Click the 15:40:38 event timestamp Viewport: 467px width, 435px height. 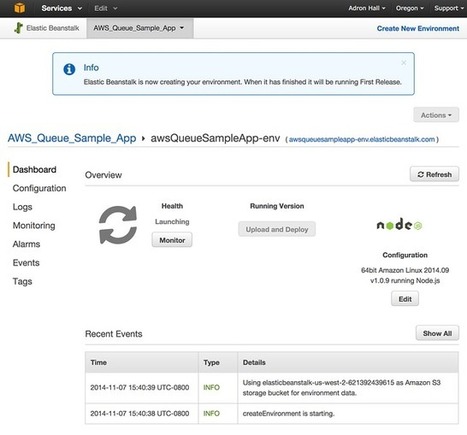click(140, 413)
